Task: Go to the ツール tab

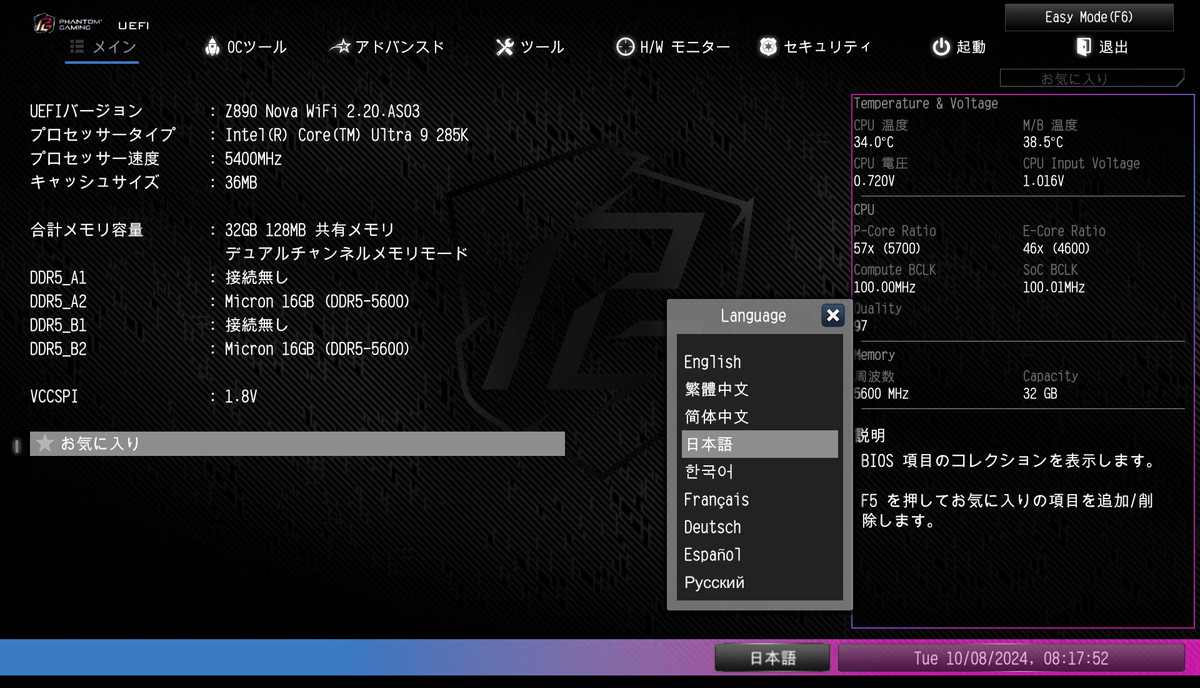Action: click(x=530, y=47)
